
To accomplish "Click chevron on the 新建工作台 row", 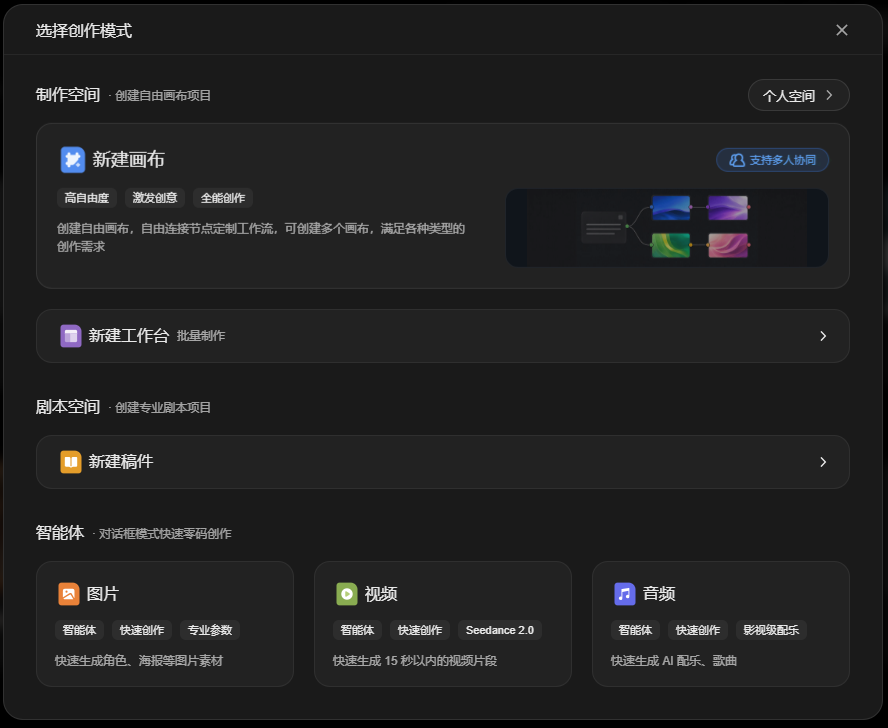I will [x=823, y=336].
